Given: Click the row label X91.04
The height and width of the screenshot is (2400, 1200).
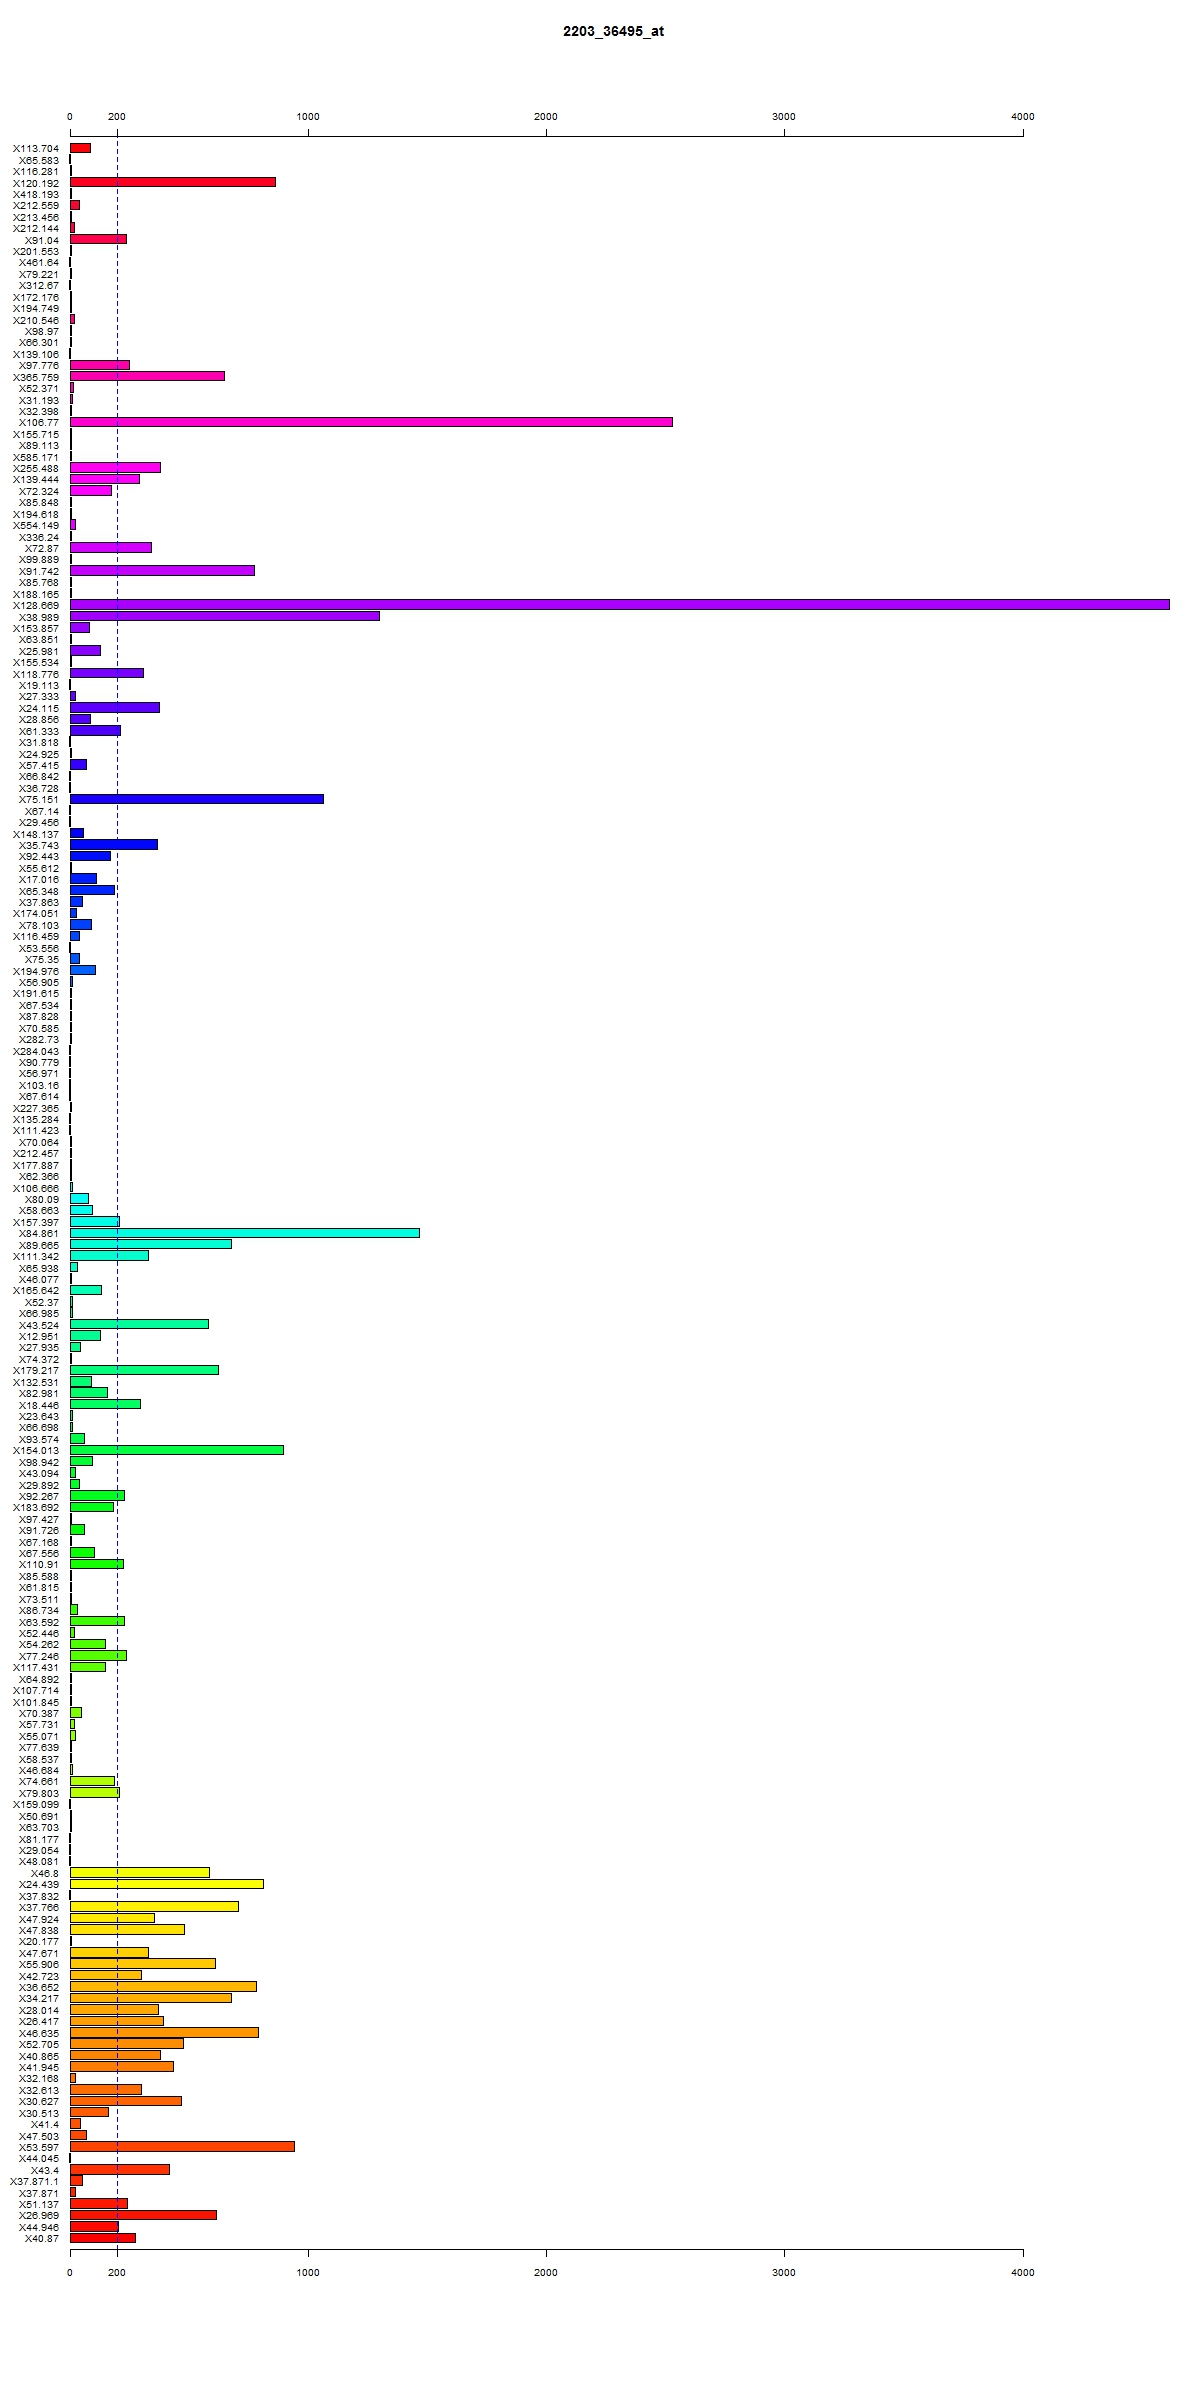Looking at the screenshot, I should [42, 240].
